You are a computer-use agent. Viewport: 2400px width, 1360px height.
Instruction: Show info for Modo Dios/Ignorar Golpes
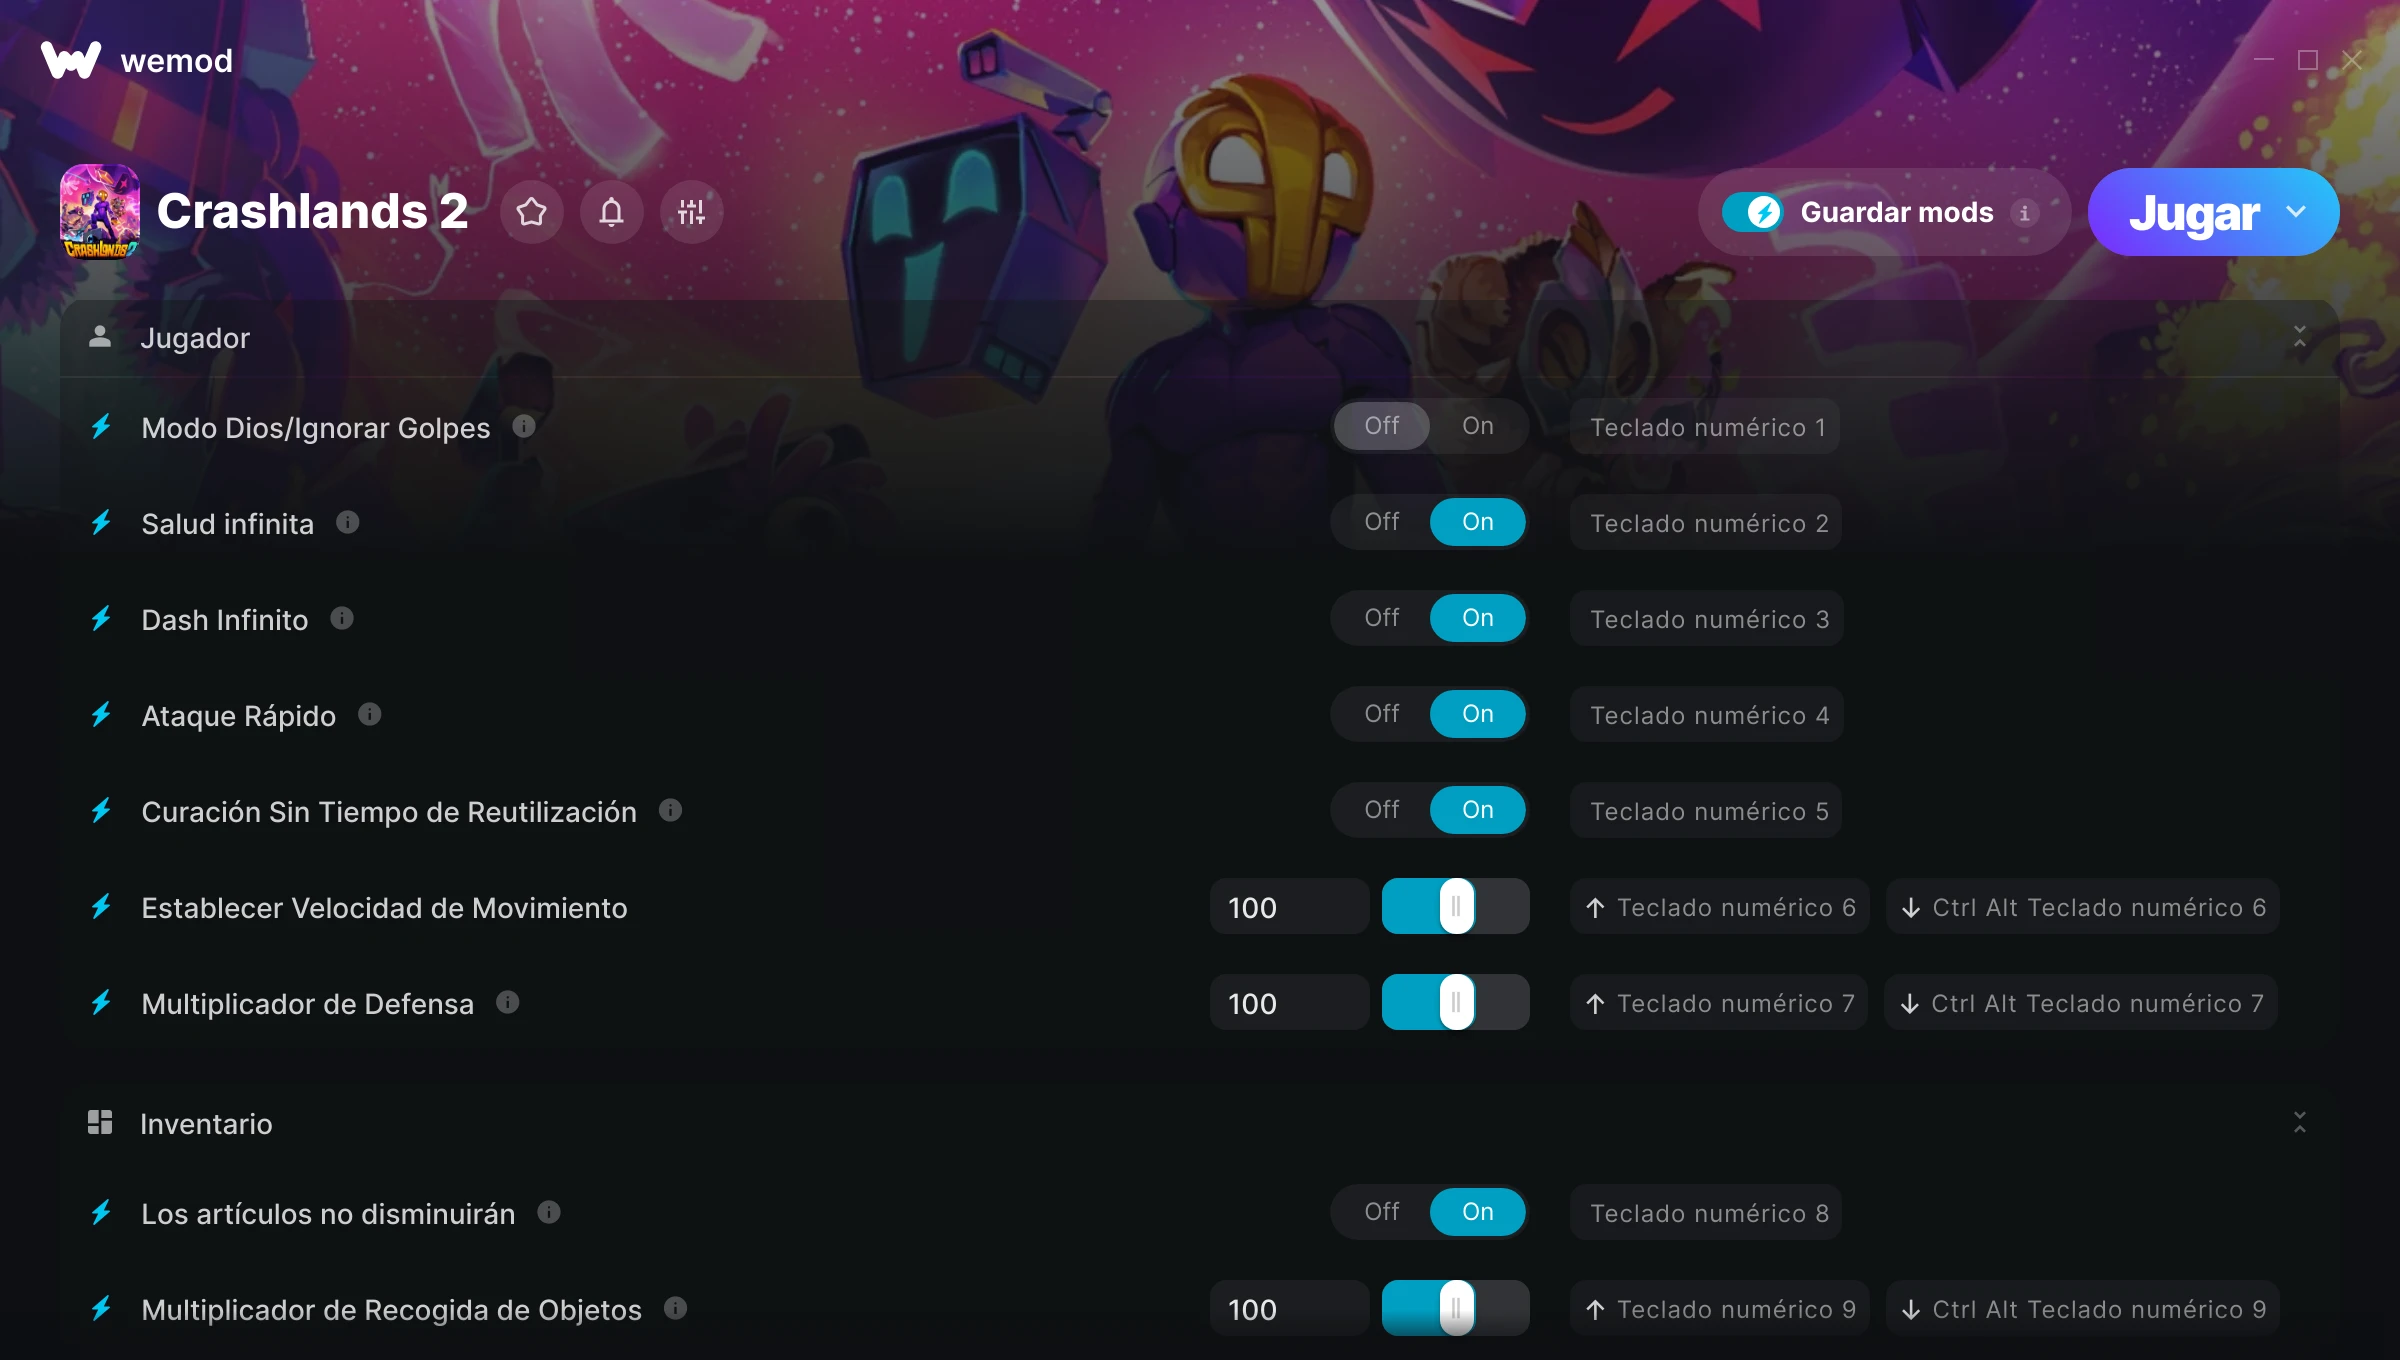tap(524, 427)
